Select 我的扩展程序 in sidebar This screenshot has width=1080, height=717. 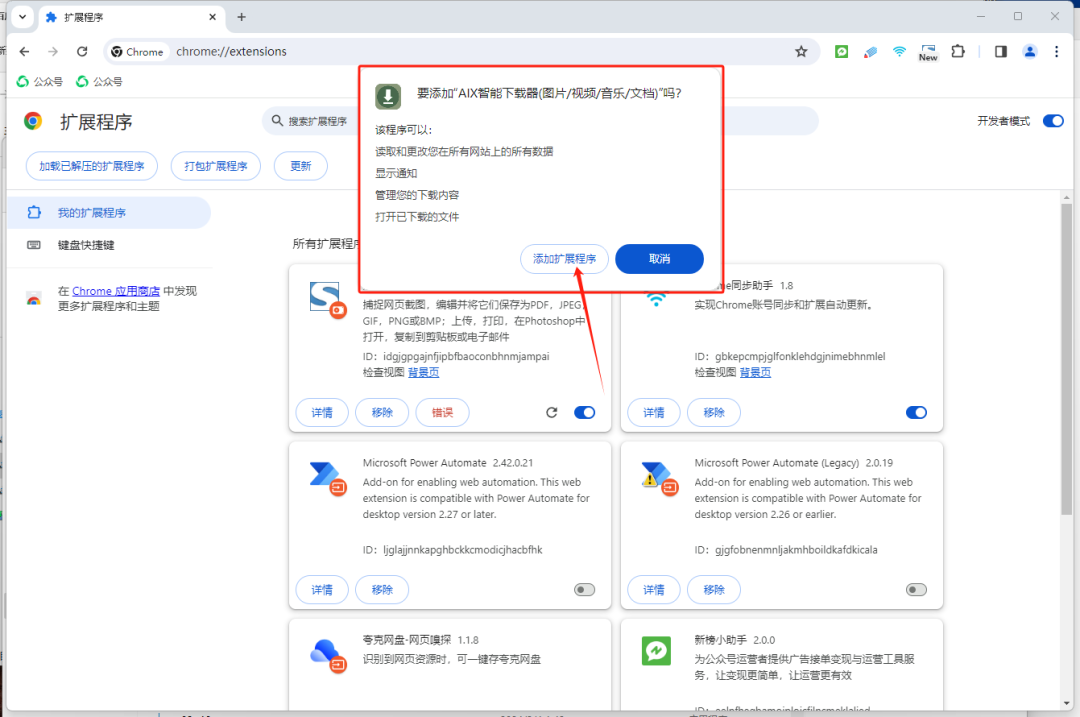(x=109, y=213)
